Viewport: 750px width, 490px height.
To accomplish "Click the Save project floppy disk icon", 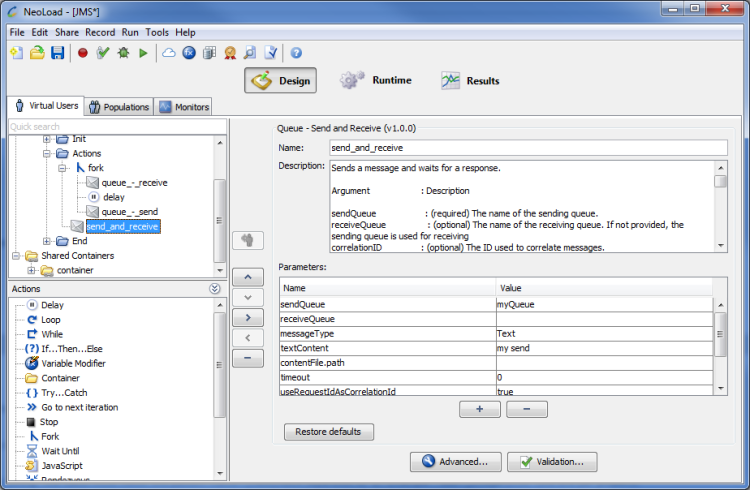I will 57,52.
